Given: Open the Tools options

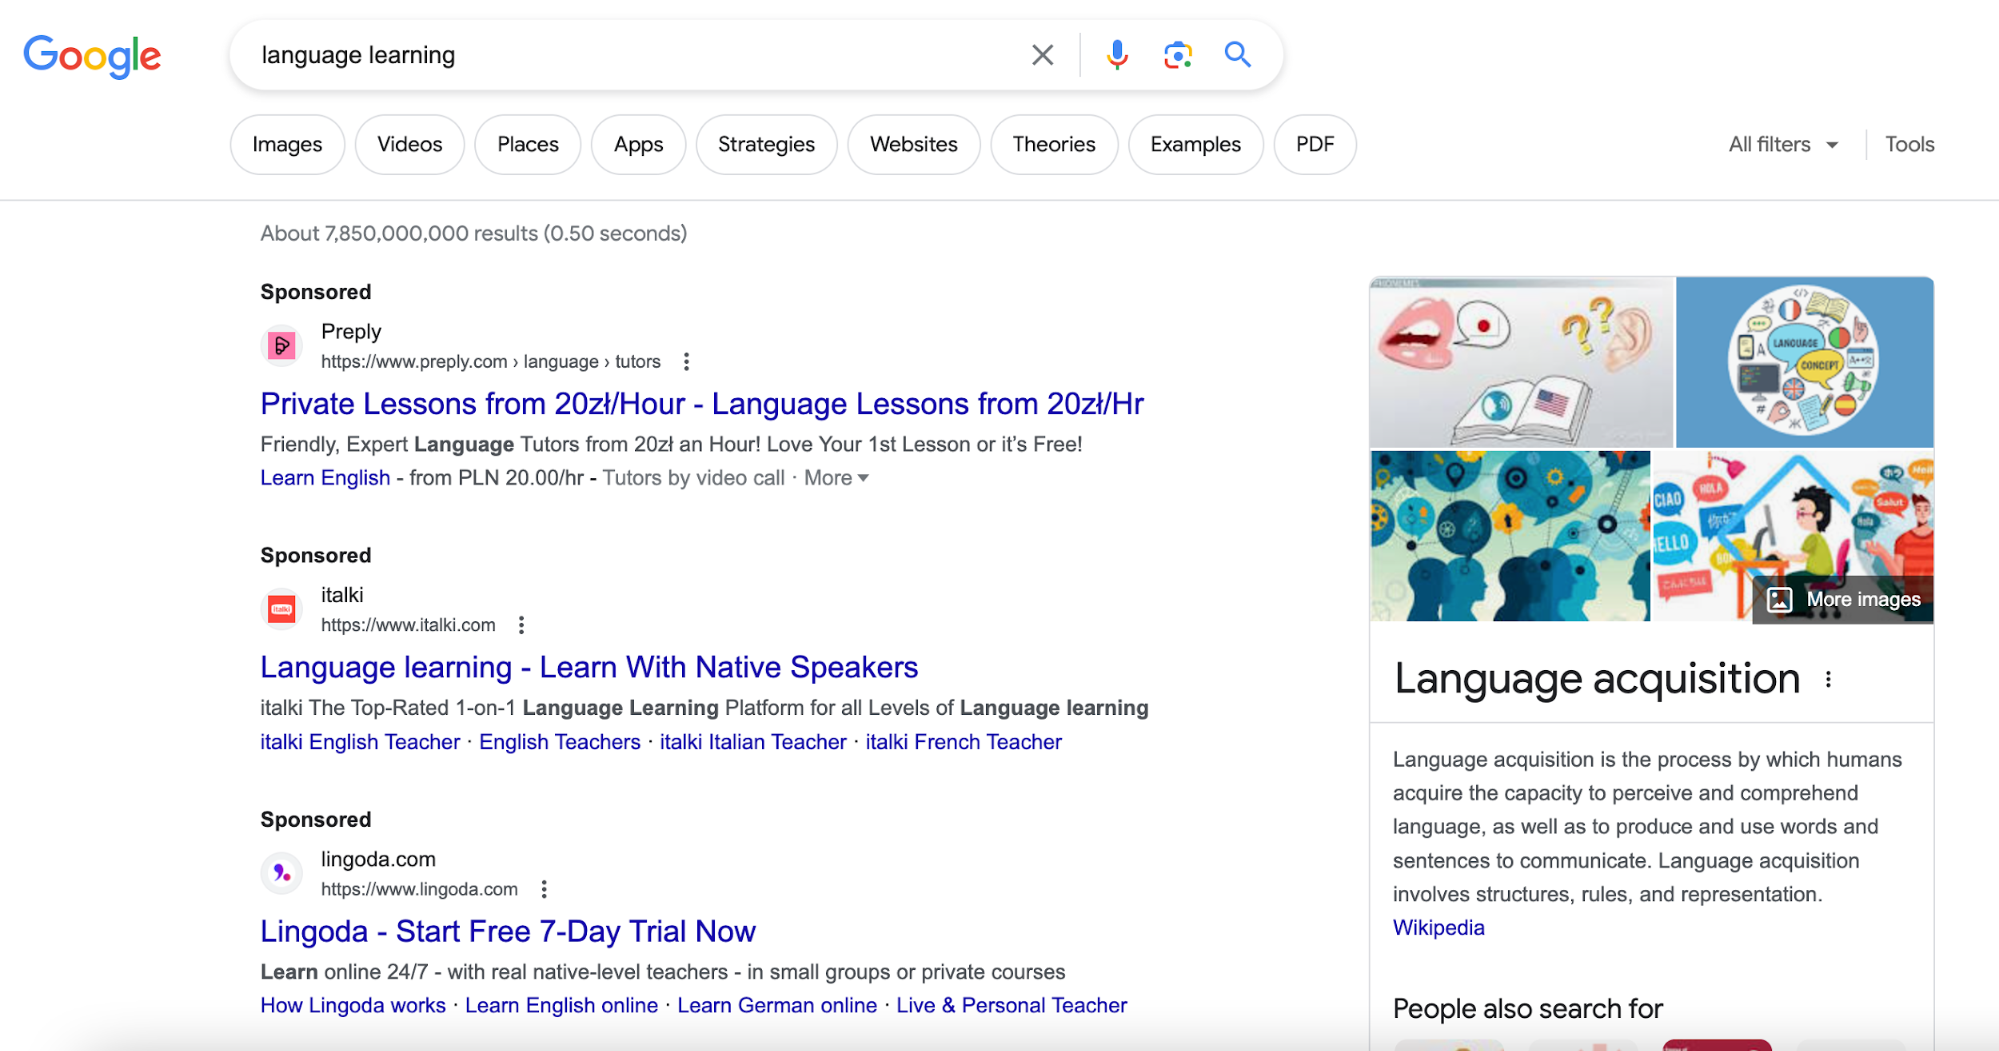Looking at the screenshot, I should coord(1909,145).
